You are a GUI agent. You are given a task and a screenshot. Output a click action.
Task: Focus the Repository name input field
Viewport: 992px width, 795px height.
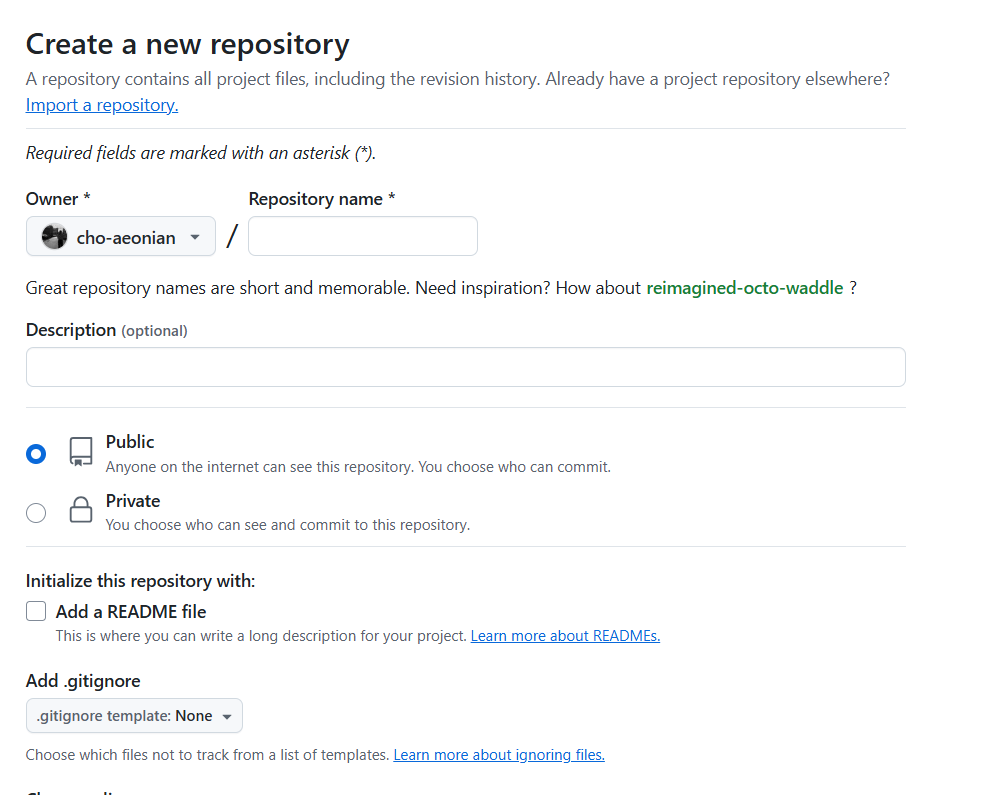(363, 237)
